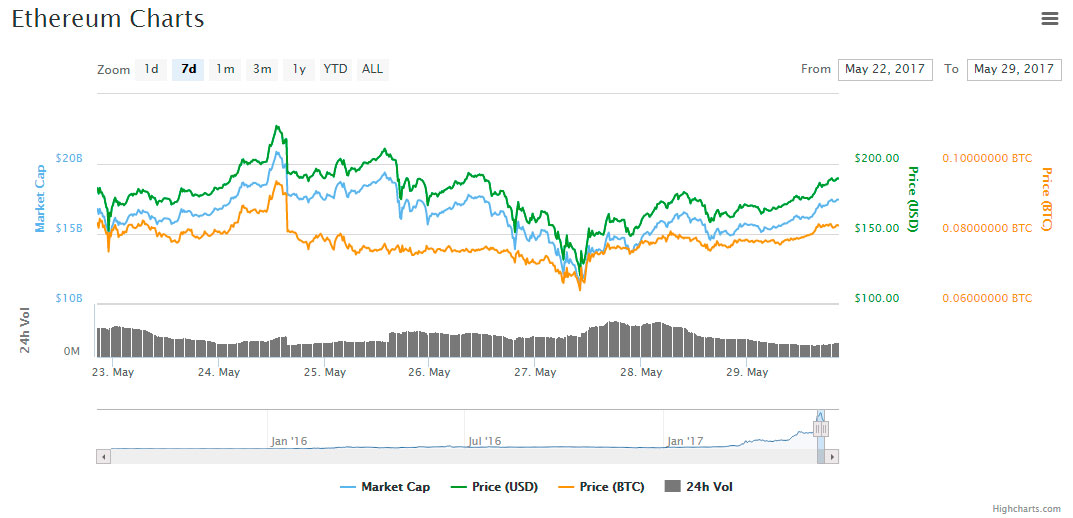Click the 0.10000000 BTC axis label

pos(987,158)
